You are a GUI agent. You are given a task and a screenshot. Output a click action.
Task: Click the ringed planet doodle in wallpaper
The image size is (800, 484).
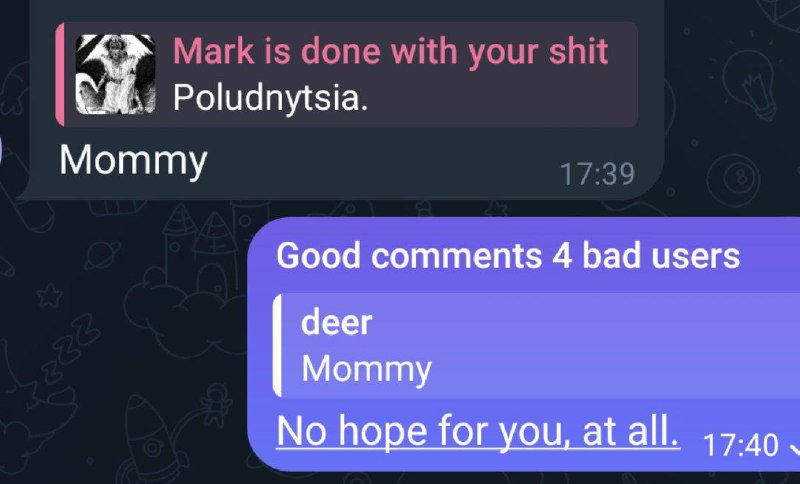102,255
